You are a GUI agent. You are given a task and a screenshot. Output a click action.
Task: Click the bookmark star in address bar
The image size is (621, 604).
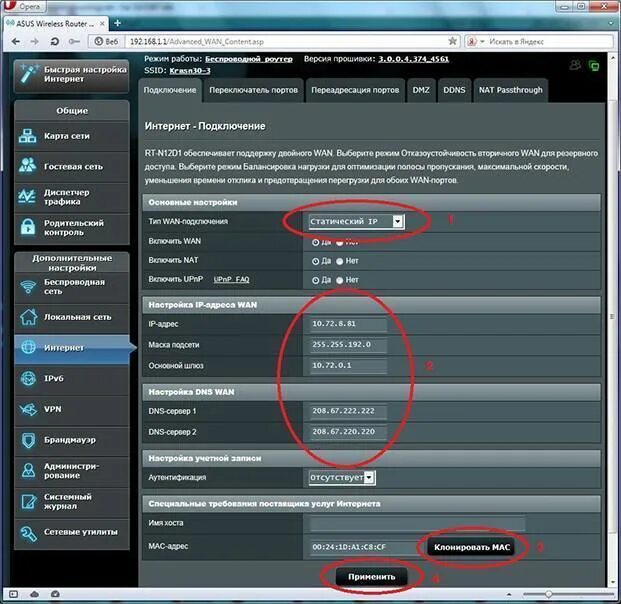(x=452, y=41)
